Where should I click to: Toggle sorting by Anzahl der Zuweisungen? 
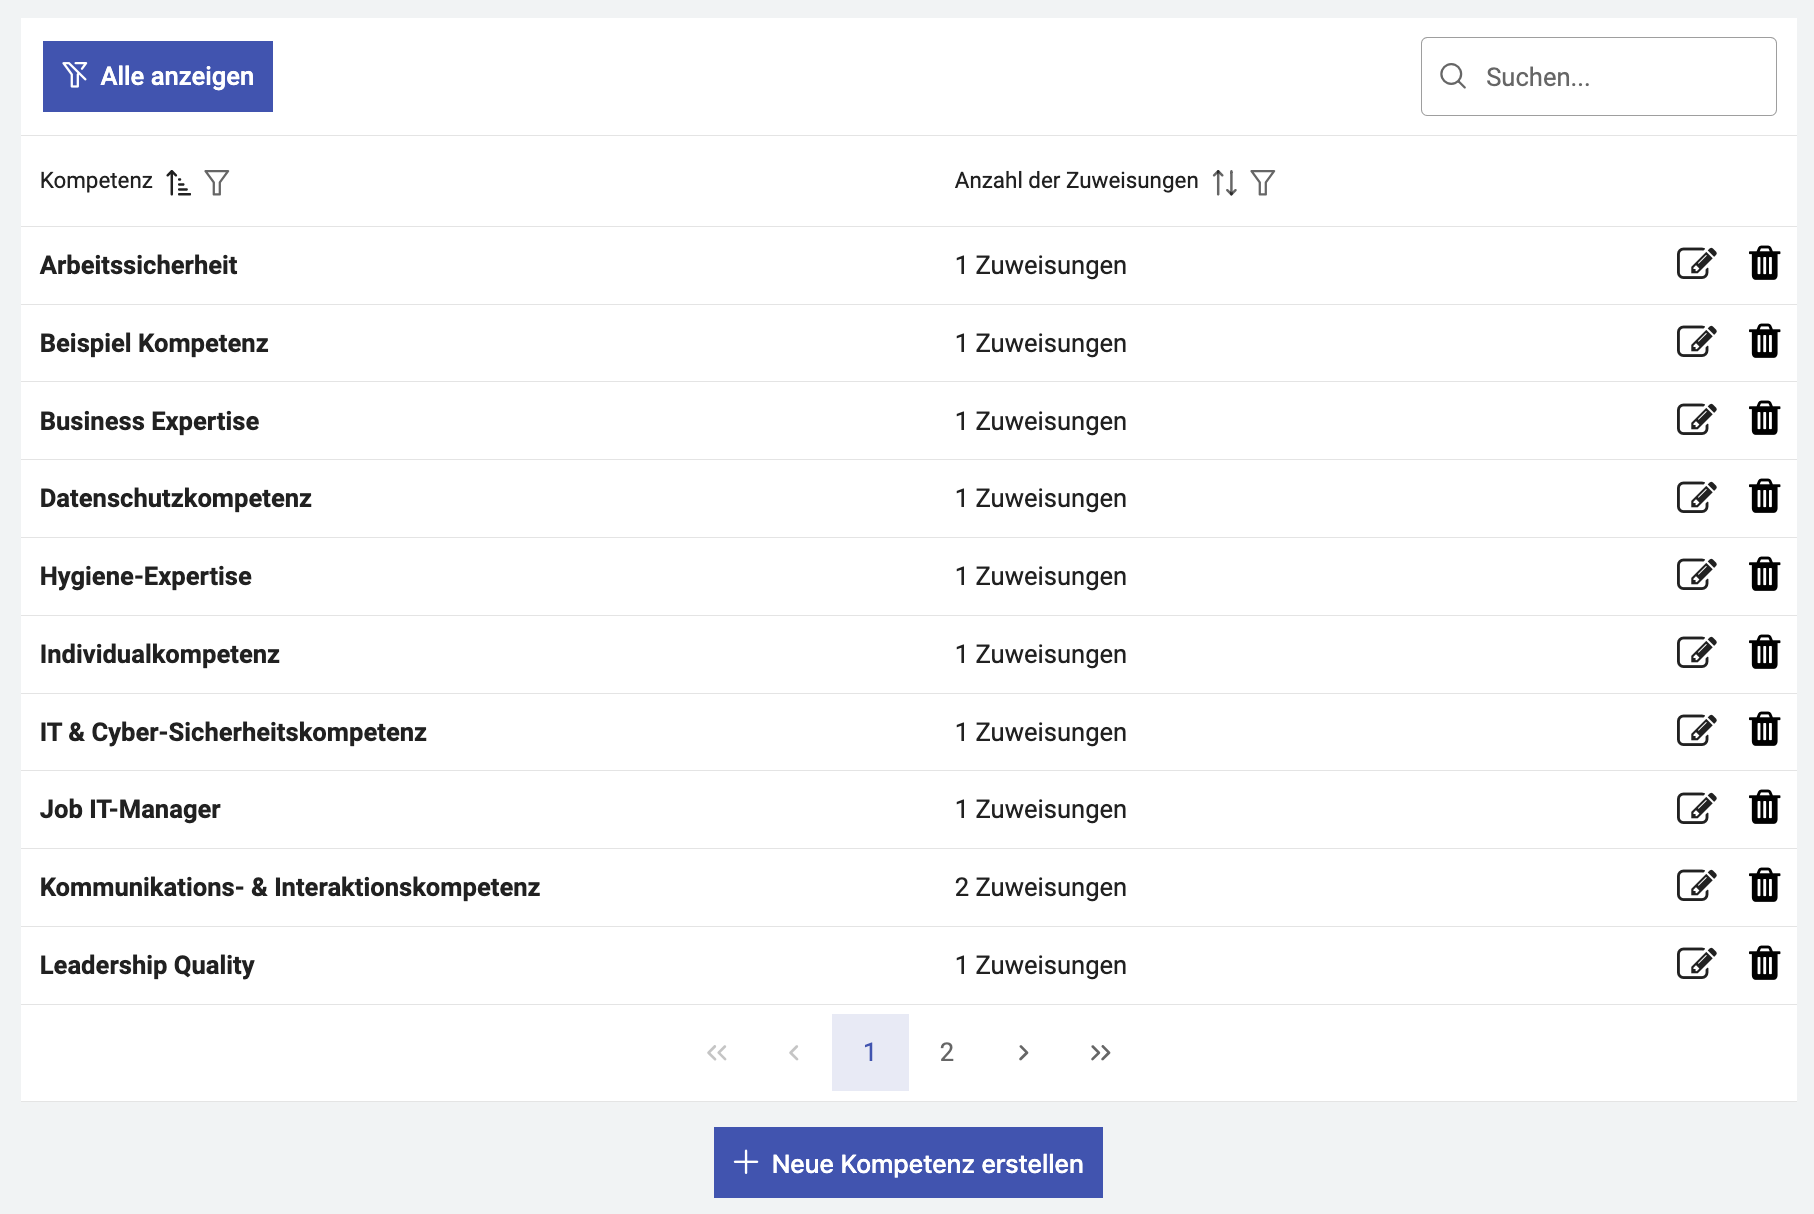(x=1224, y=182)
